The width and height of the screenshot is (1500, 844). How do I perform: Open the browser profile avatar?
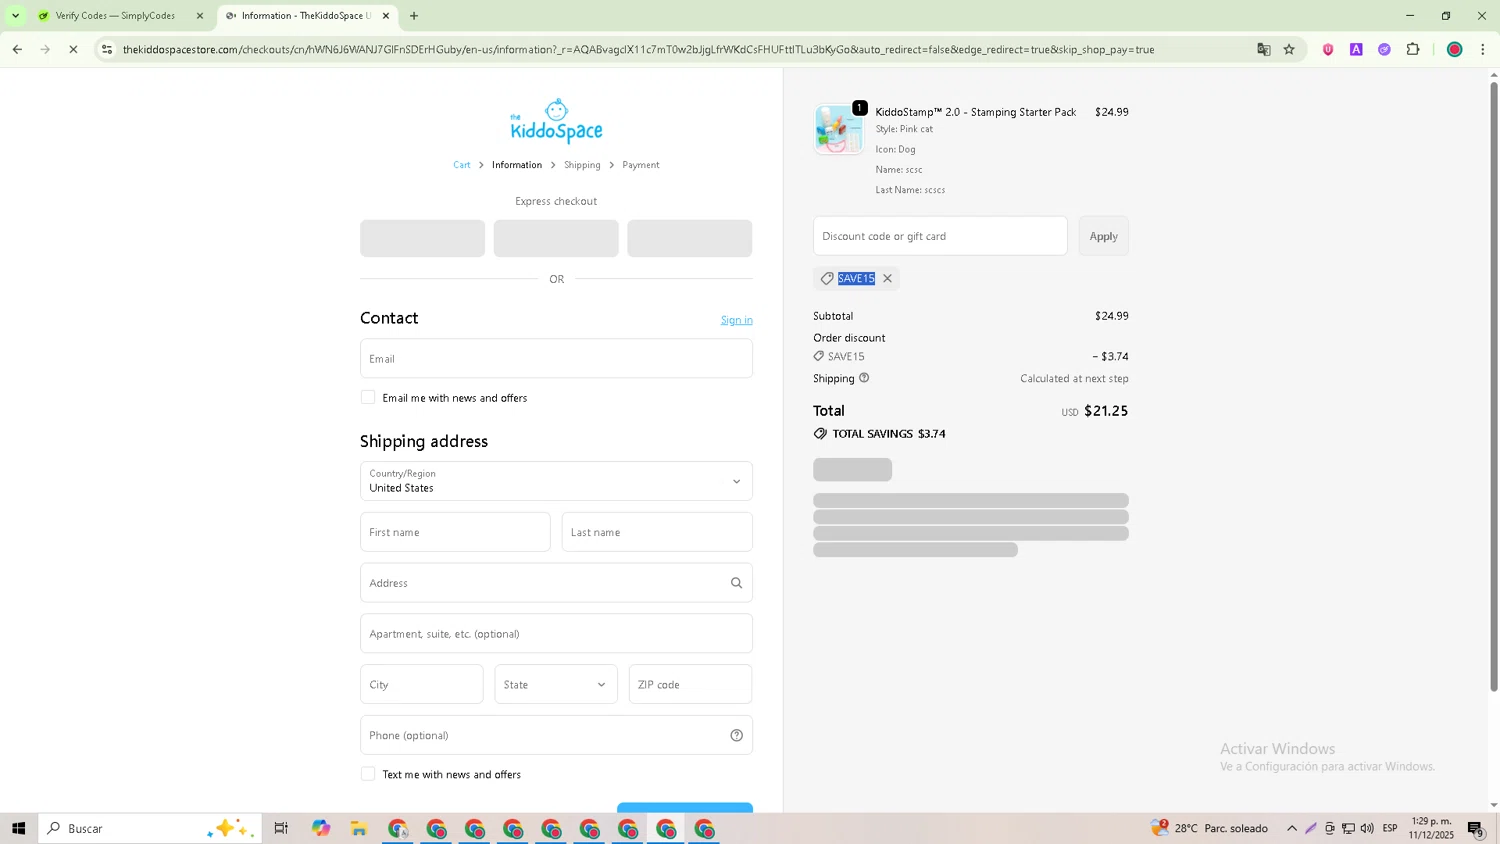click(x=1454, y=49)
